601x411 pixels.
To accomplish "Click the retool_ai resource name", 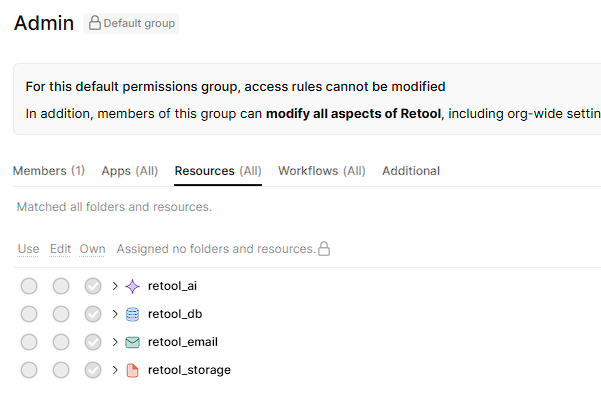I will 172,286.
